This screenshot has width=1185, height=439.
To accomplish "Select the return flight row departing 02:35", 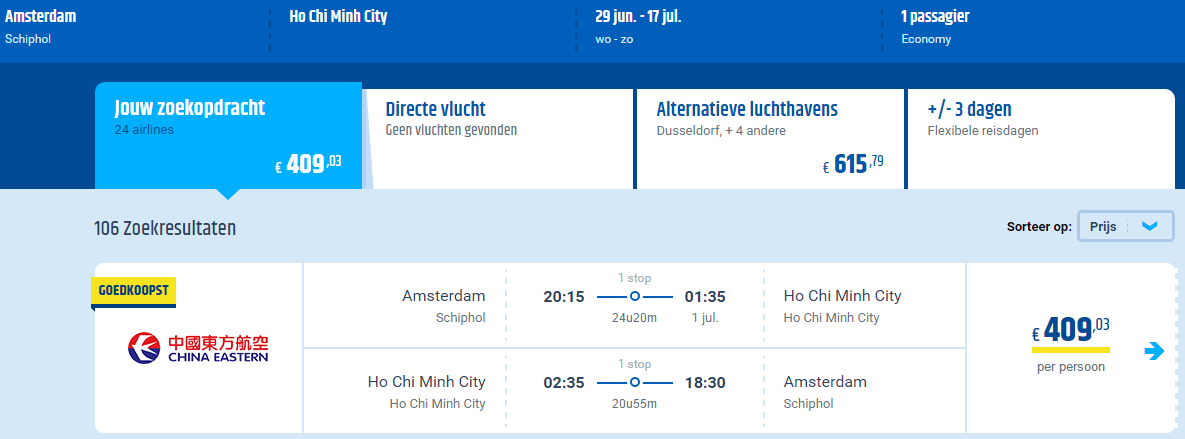I will [x=634, y=391].
